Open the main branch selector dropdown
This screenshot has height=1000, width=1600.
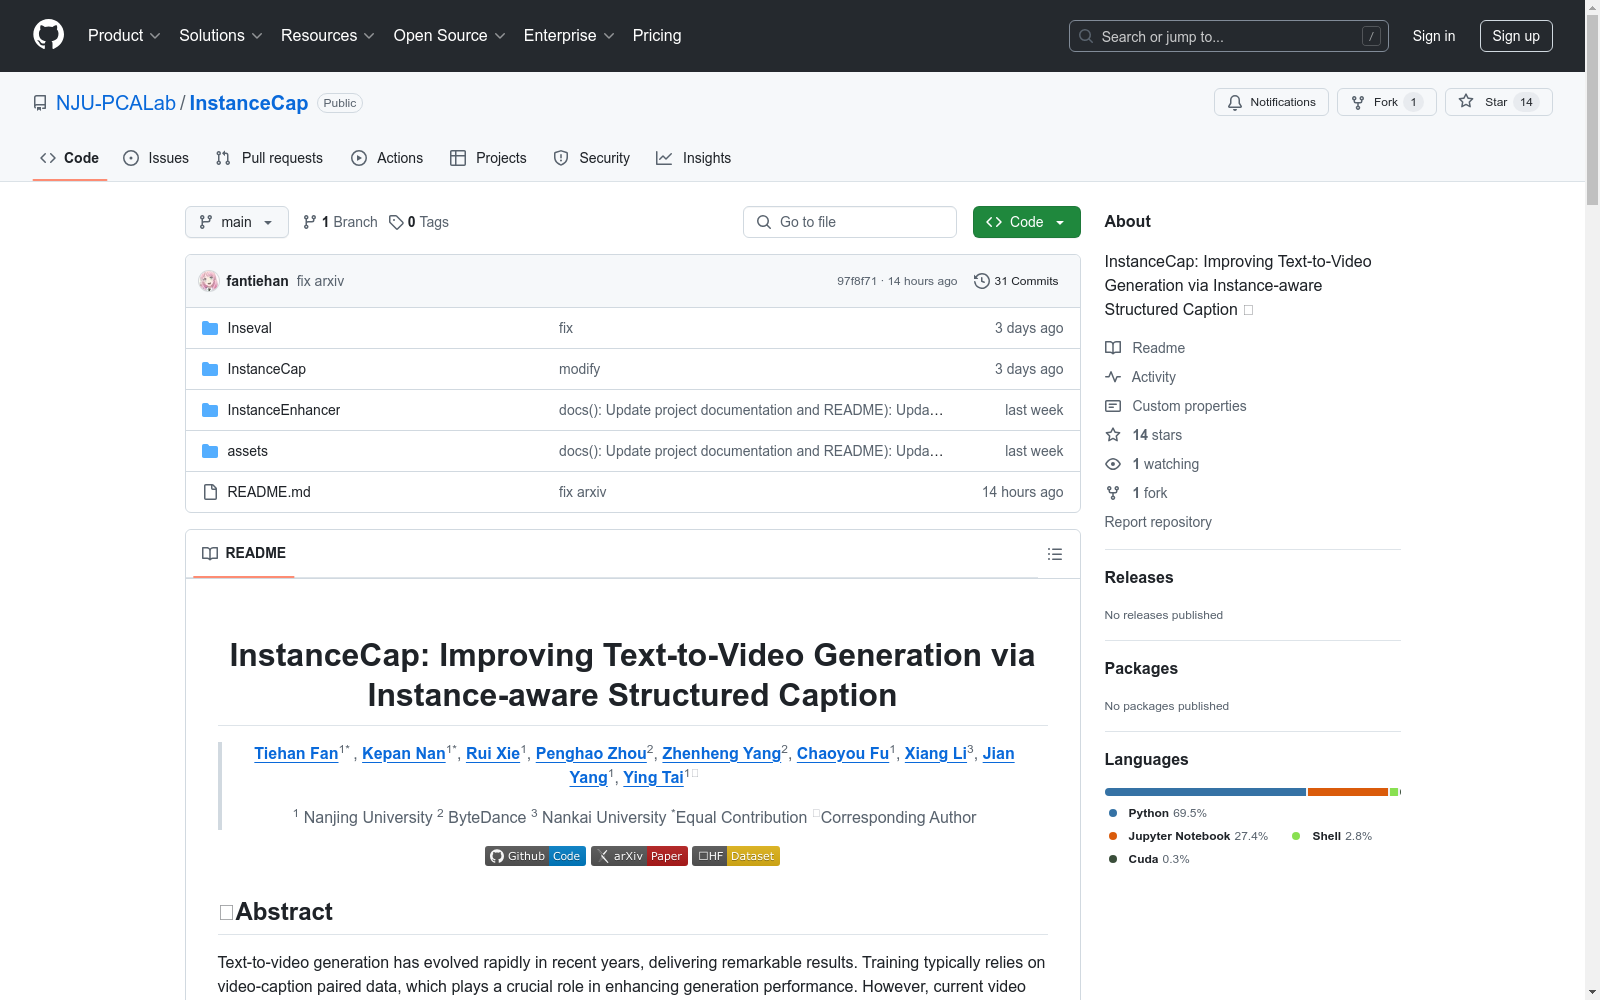pos(237,222)
